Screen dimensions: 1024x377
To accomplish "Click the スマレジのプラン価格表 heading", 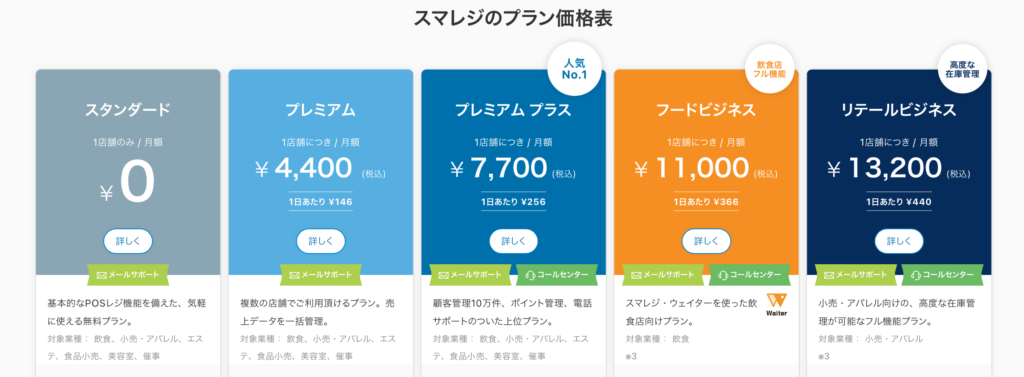I will pyautogui.click(x=513, y=18).
